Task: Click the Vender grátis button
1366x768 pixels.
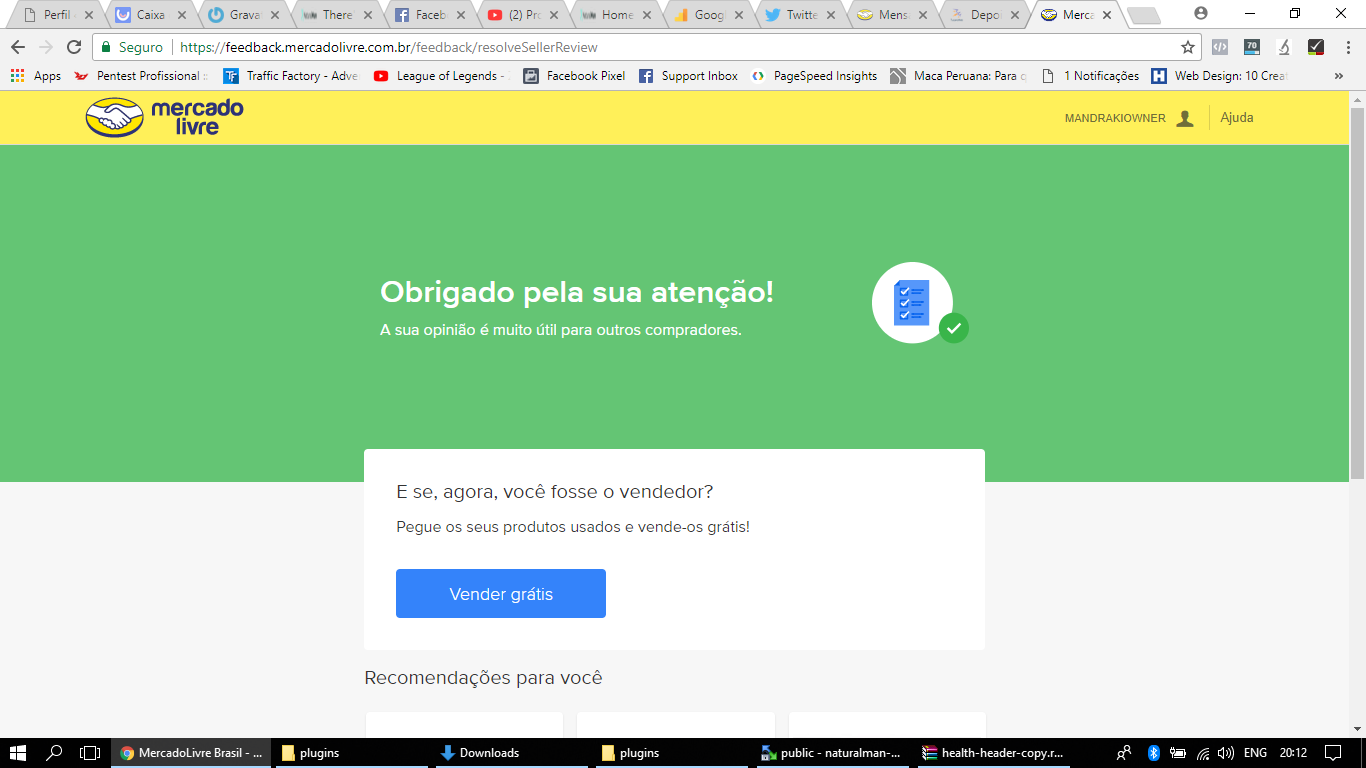Action: pyautogui.click(x=501, y=594)
